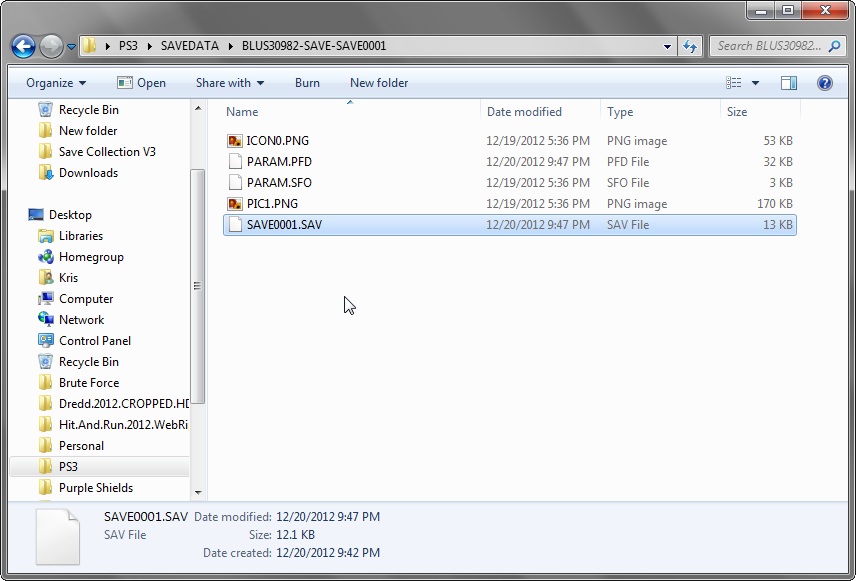Open the Purple Shields folder
The height and width of the screenshot is (581, 856).
[x=96, y=488]
